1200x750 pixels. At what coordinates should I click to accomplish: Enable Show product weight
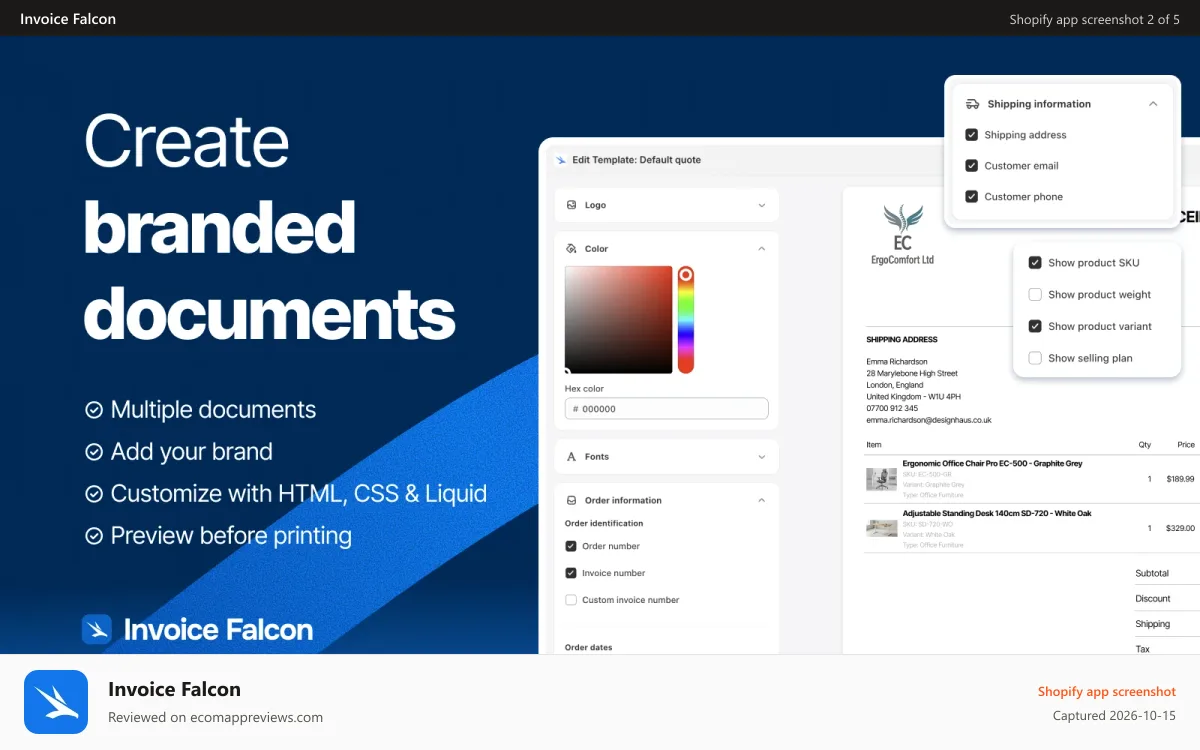(x=1035, y=295)
